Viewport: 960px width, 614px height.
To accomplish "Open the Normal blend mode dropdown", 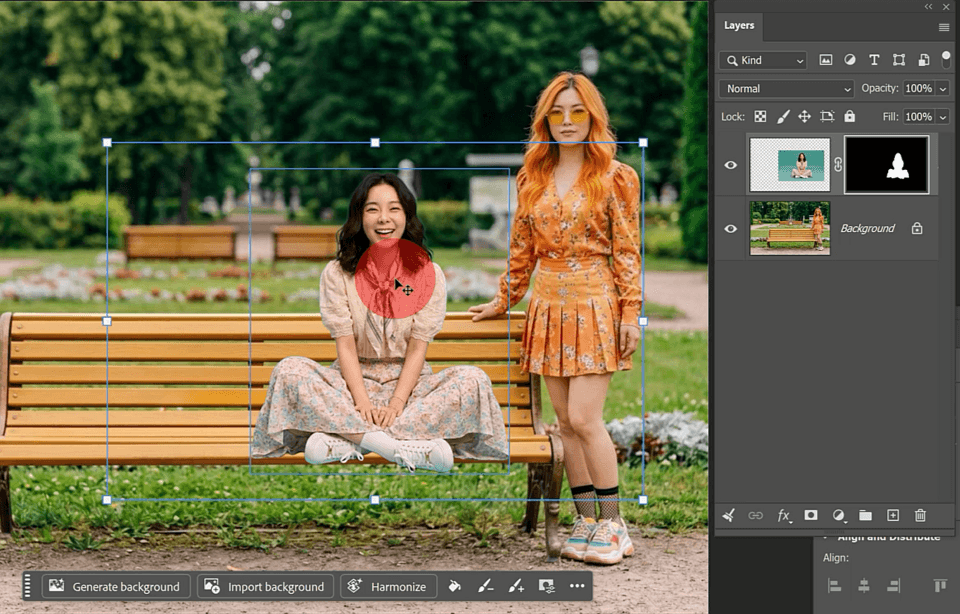I will coord(786,89).
